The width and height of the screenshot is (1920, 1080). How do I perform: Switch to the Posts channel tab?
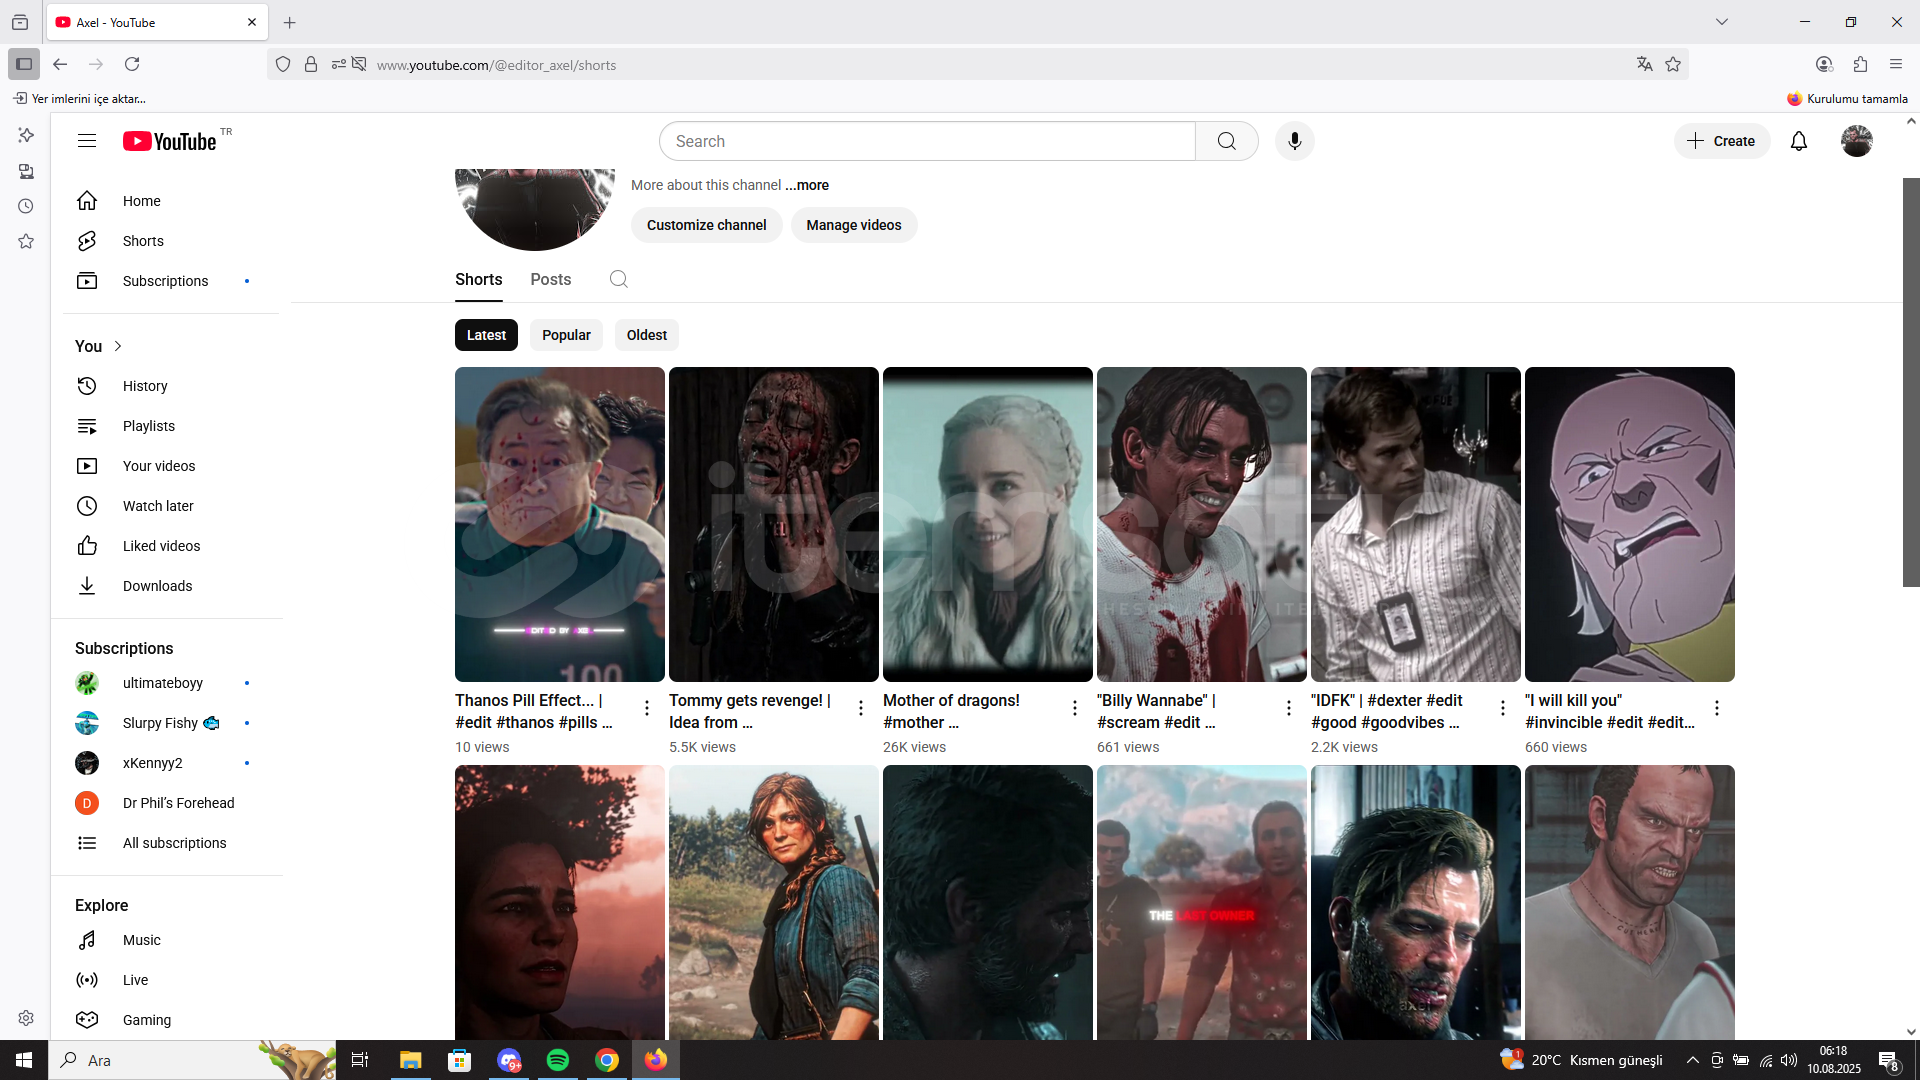coord(551,280)
